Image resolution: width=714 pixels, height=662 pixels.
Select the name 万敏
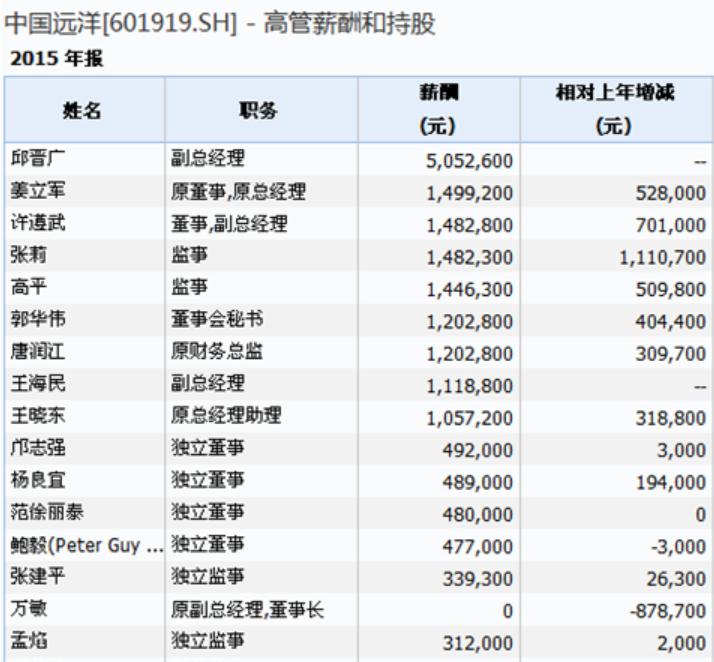[x=29, y=608]
